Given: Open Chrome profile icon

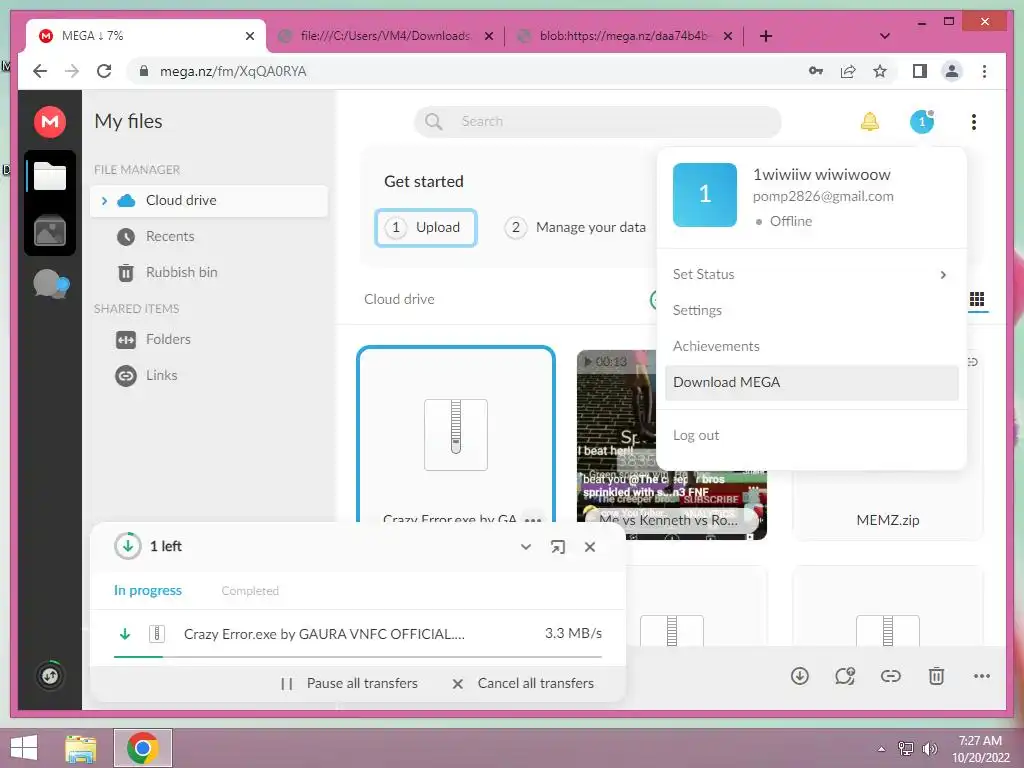Looking at the screenshot, I should point(952,71).
